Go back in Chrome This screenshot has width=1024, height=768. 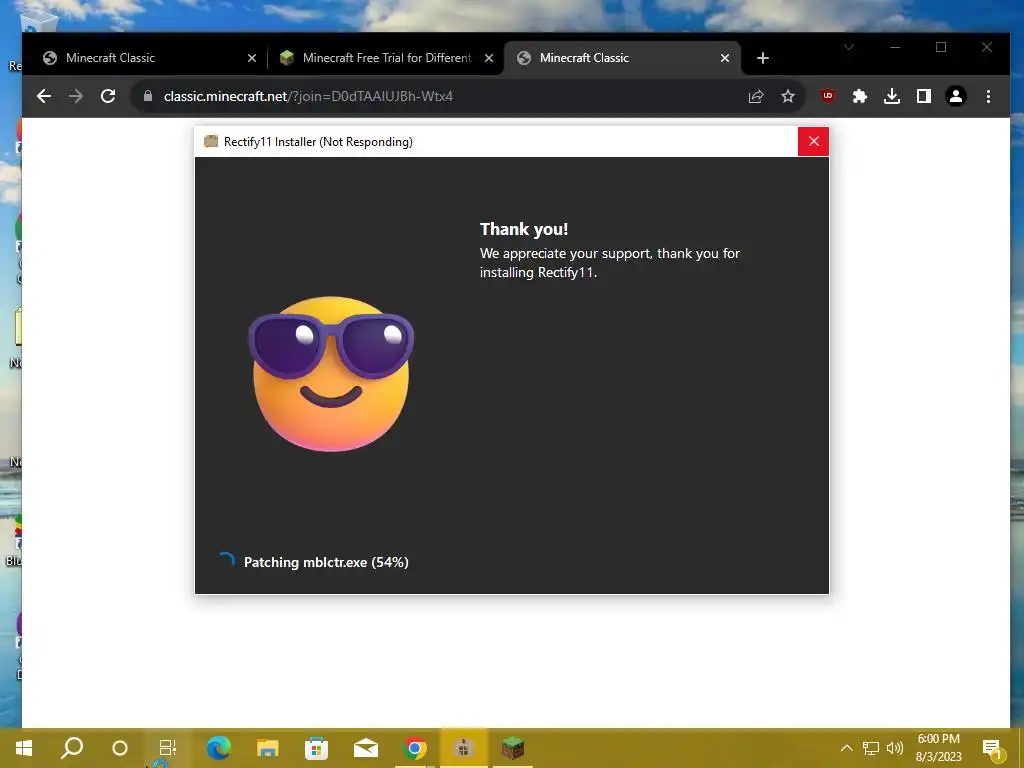(44, 97)
